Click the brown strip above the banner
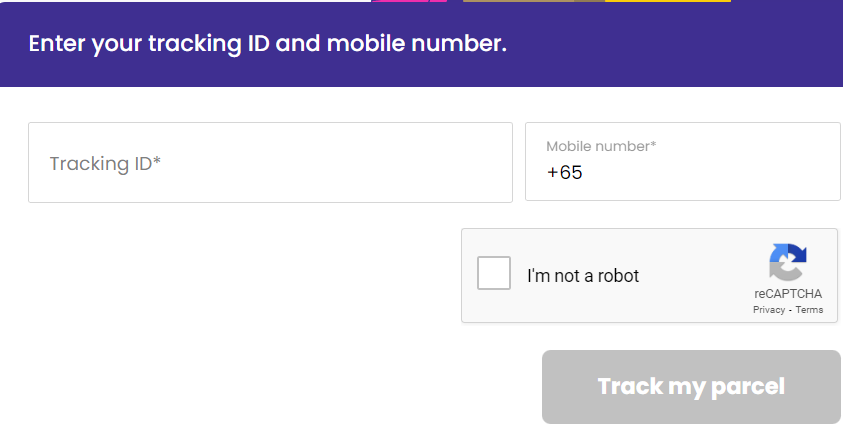The width and height of the screenshot is (843, 428). 532,1
